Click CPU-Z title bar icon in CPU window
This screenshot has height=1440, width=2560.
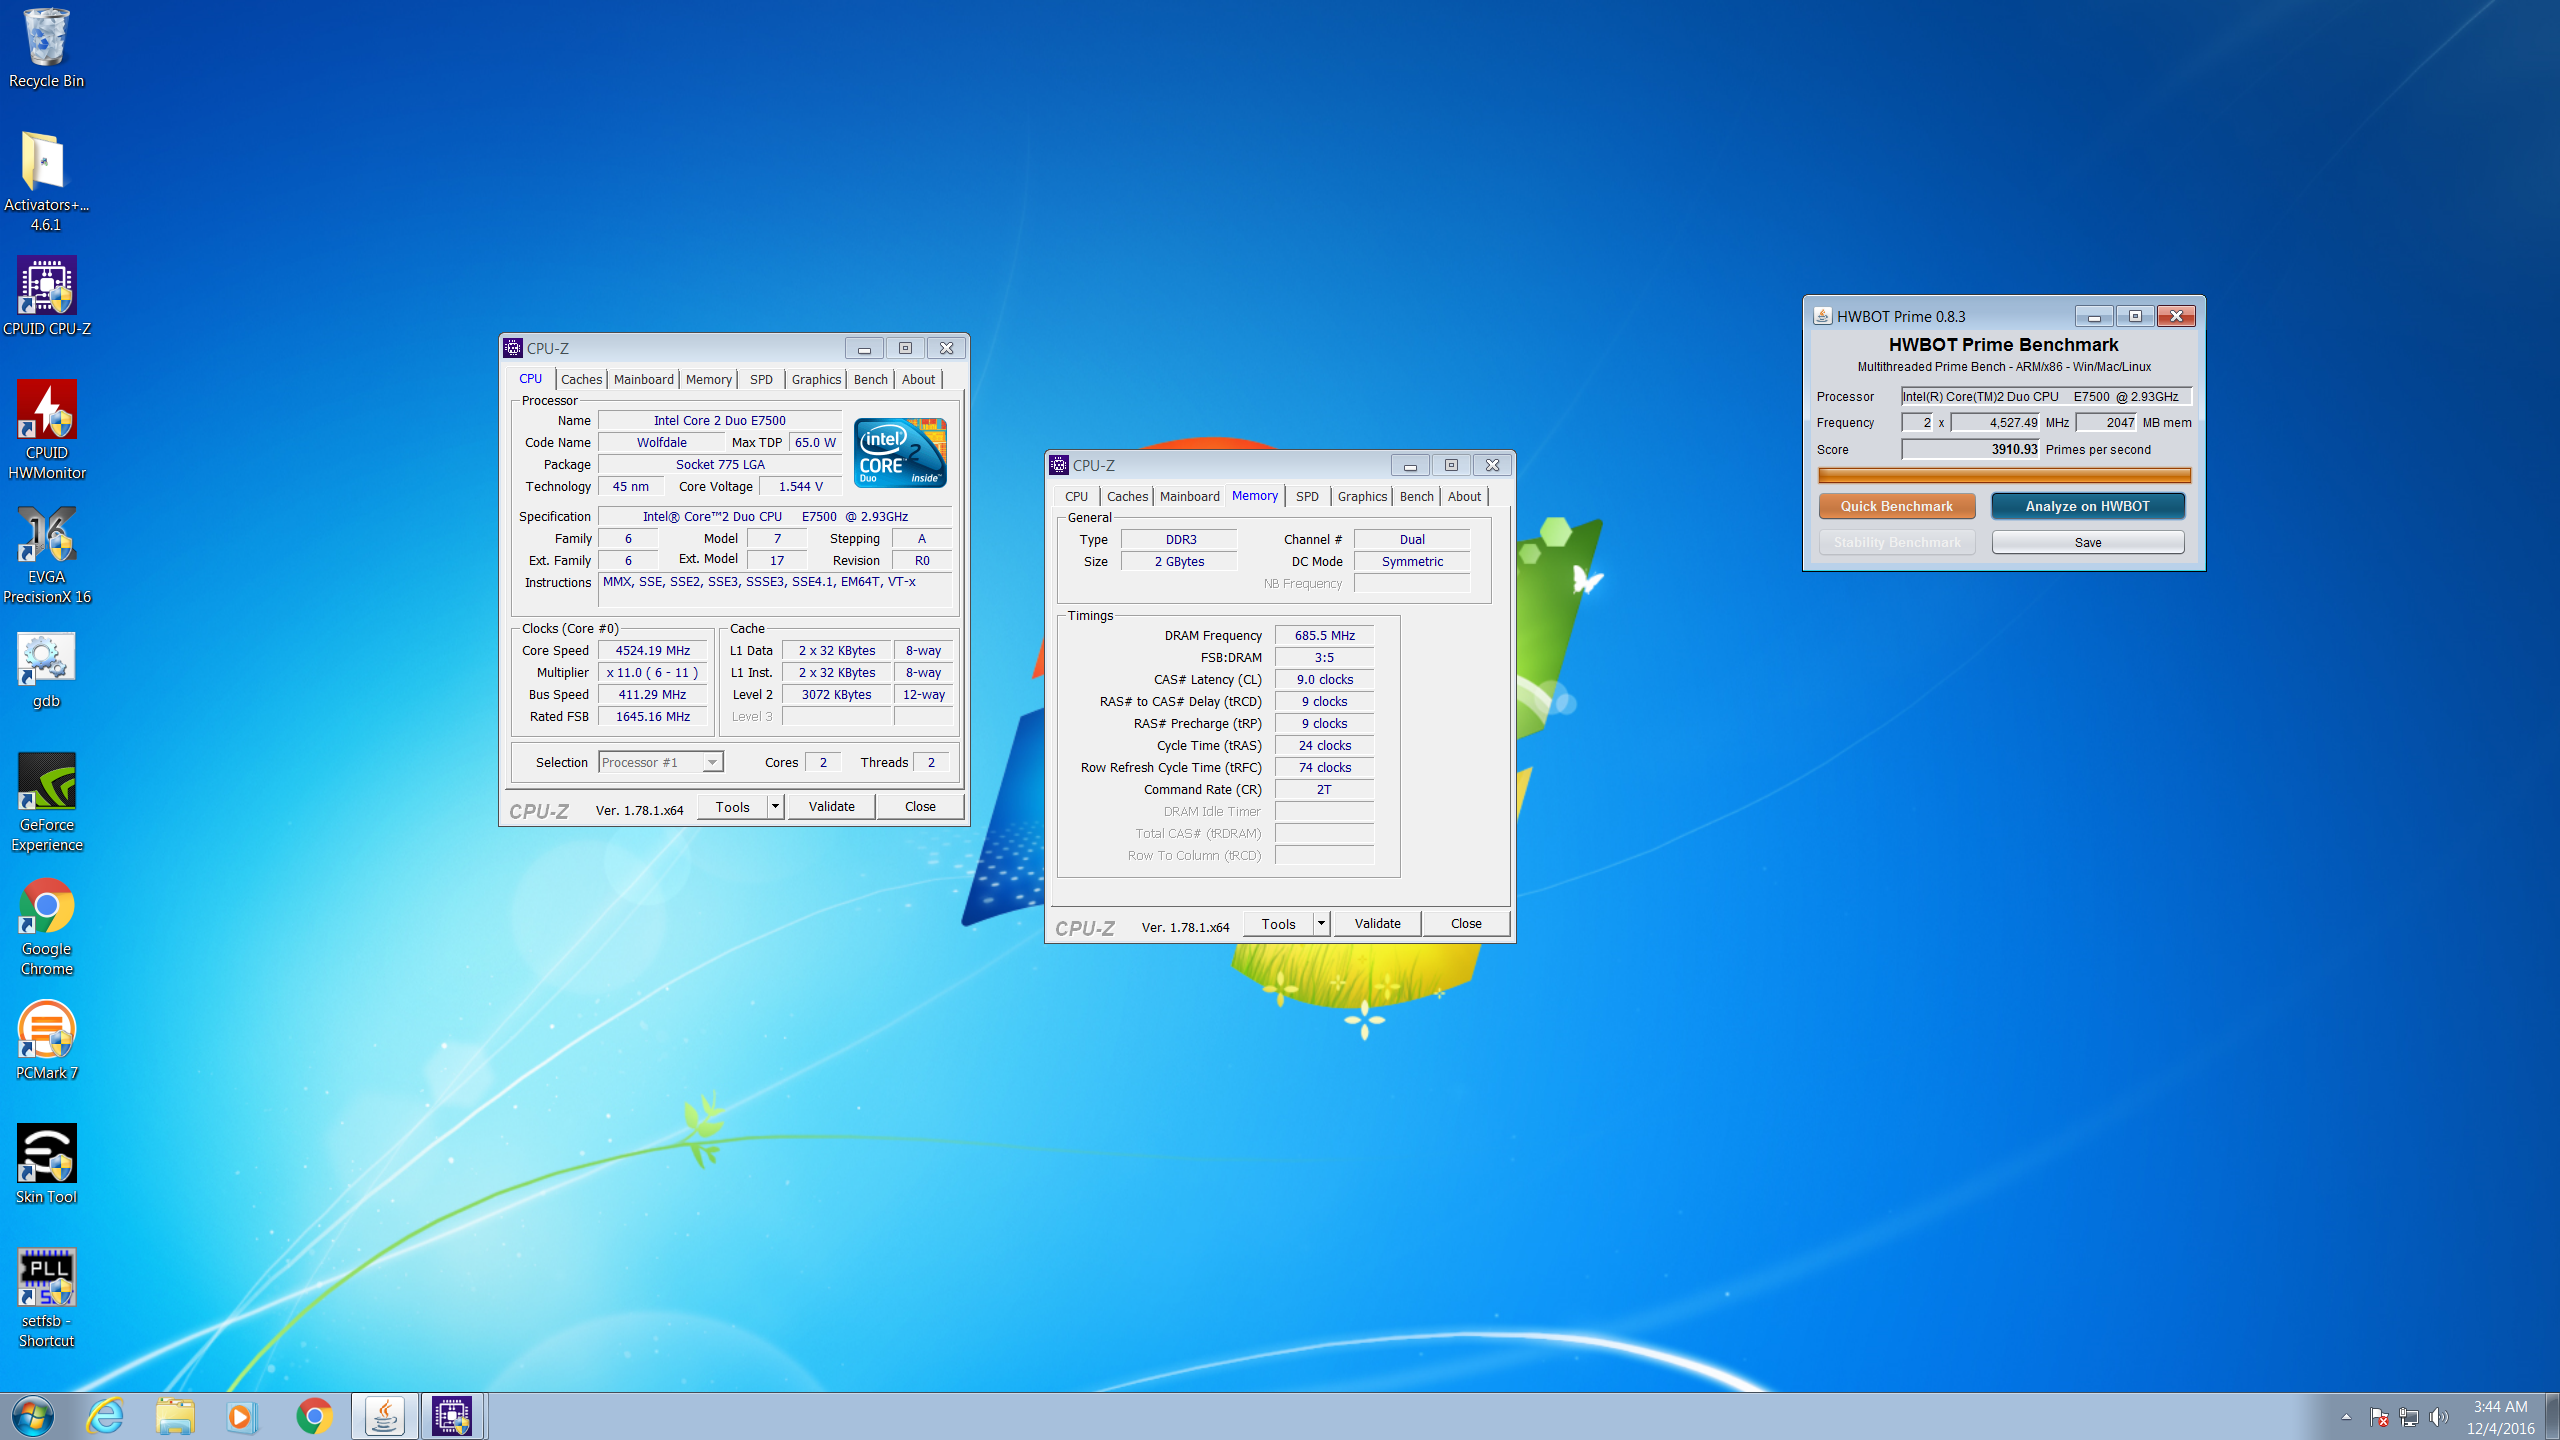coord(513,348)
